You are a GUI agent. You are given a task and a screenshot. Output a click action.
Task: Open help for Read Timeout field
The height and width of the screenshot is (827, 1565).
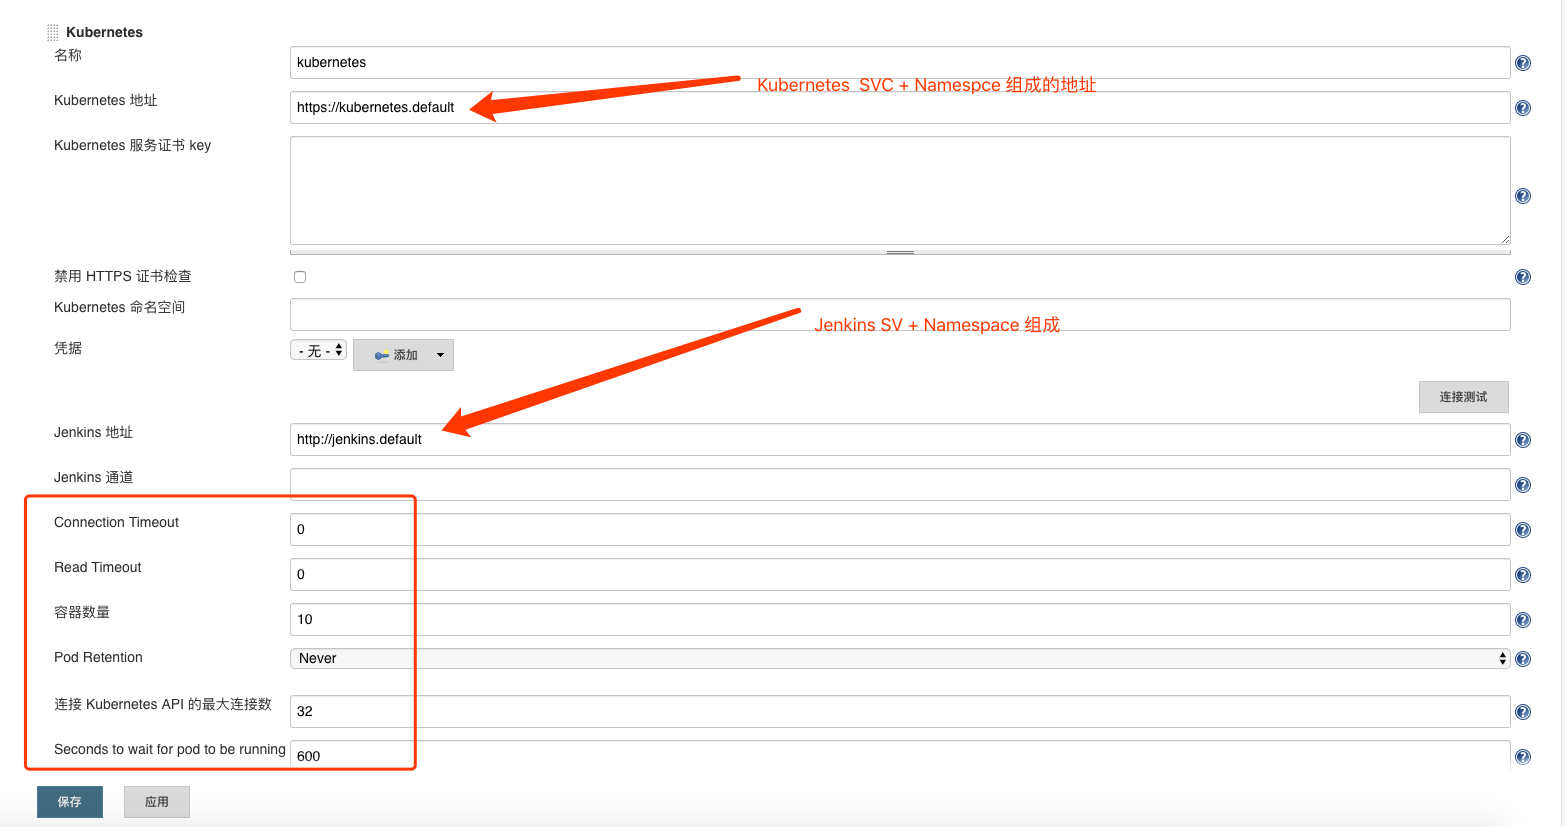point(1522,575)
